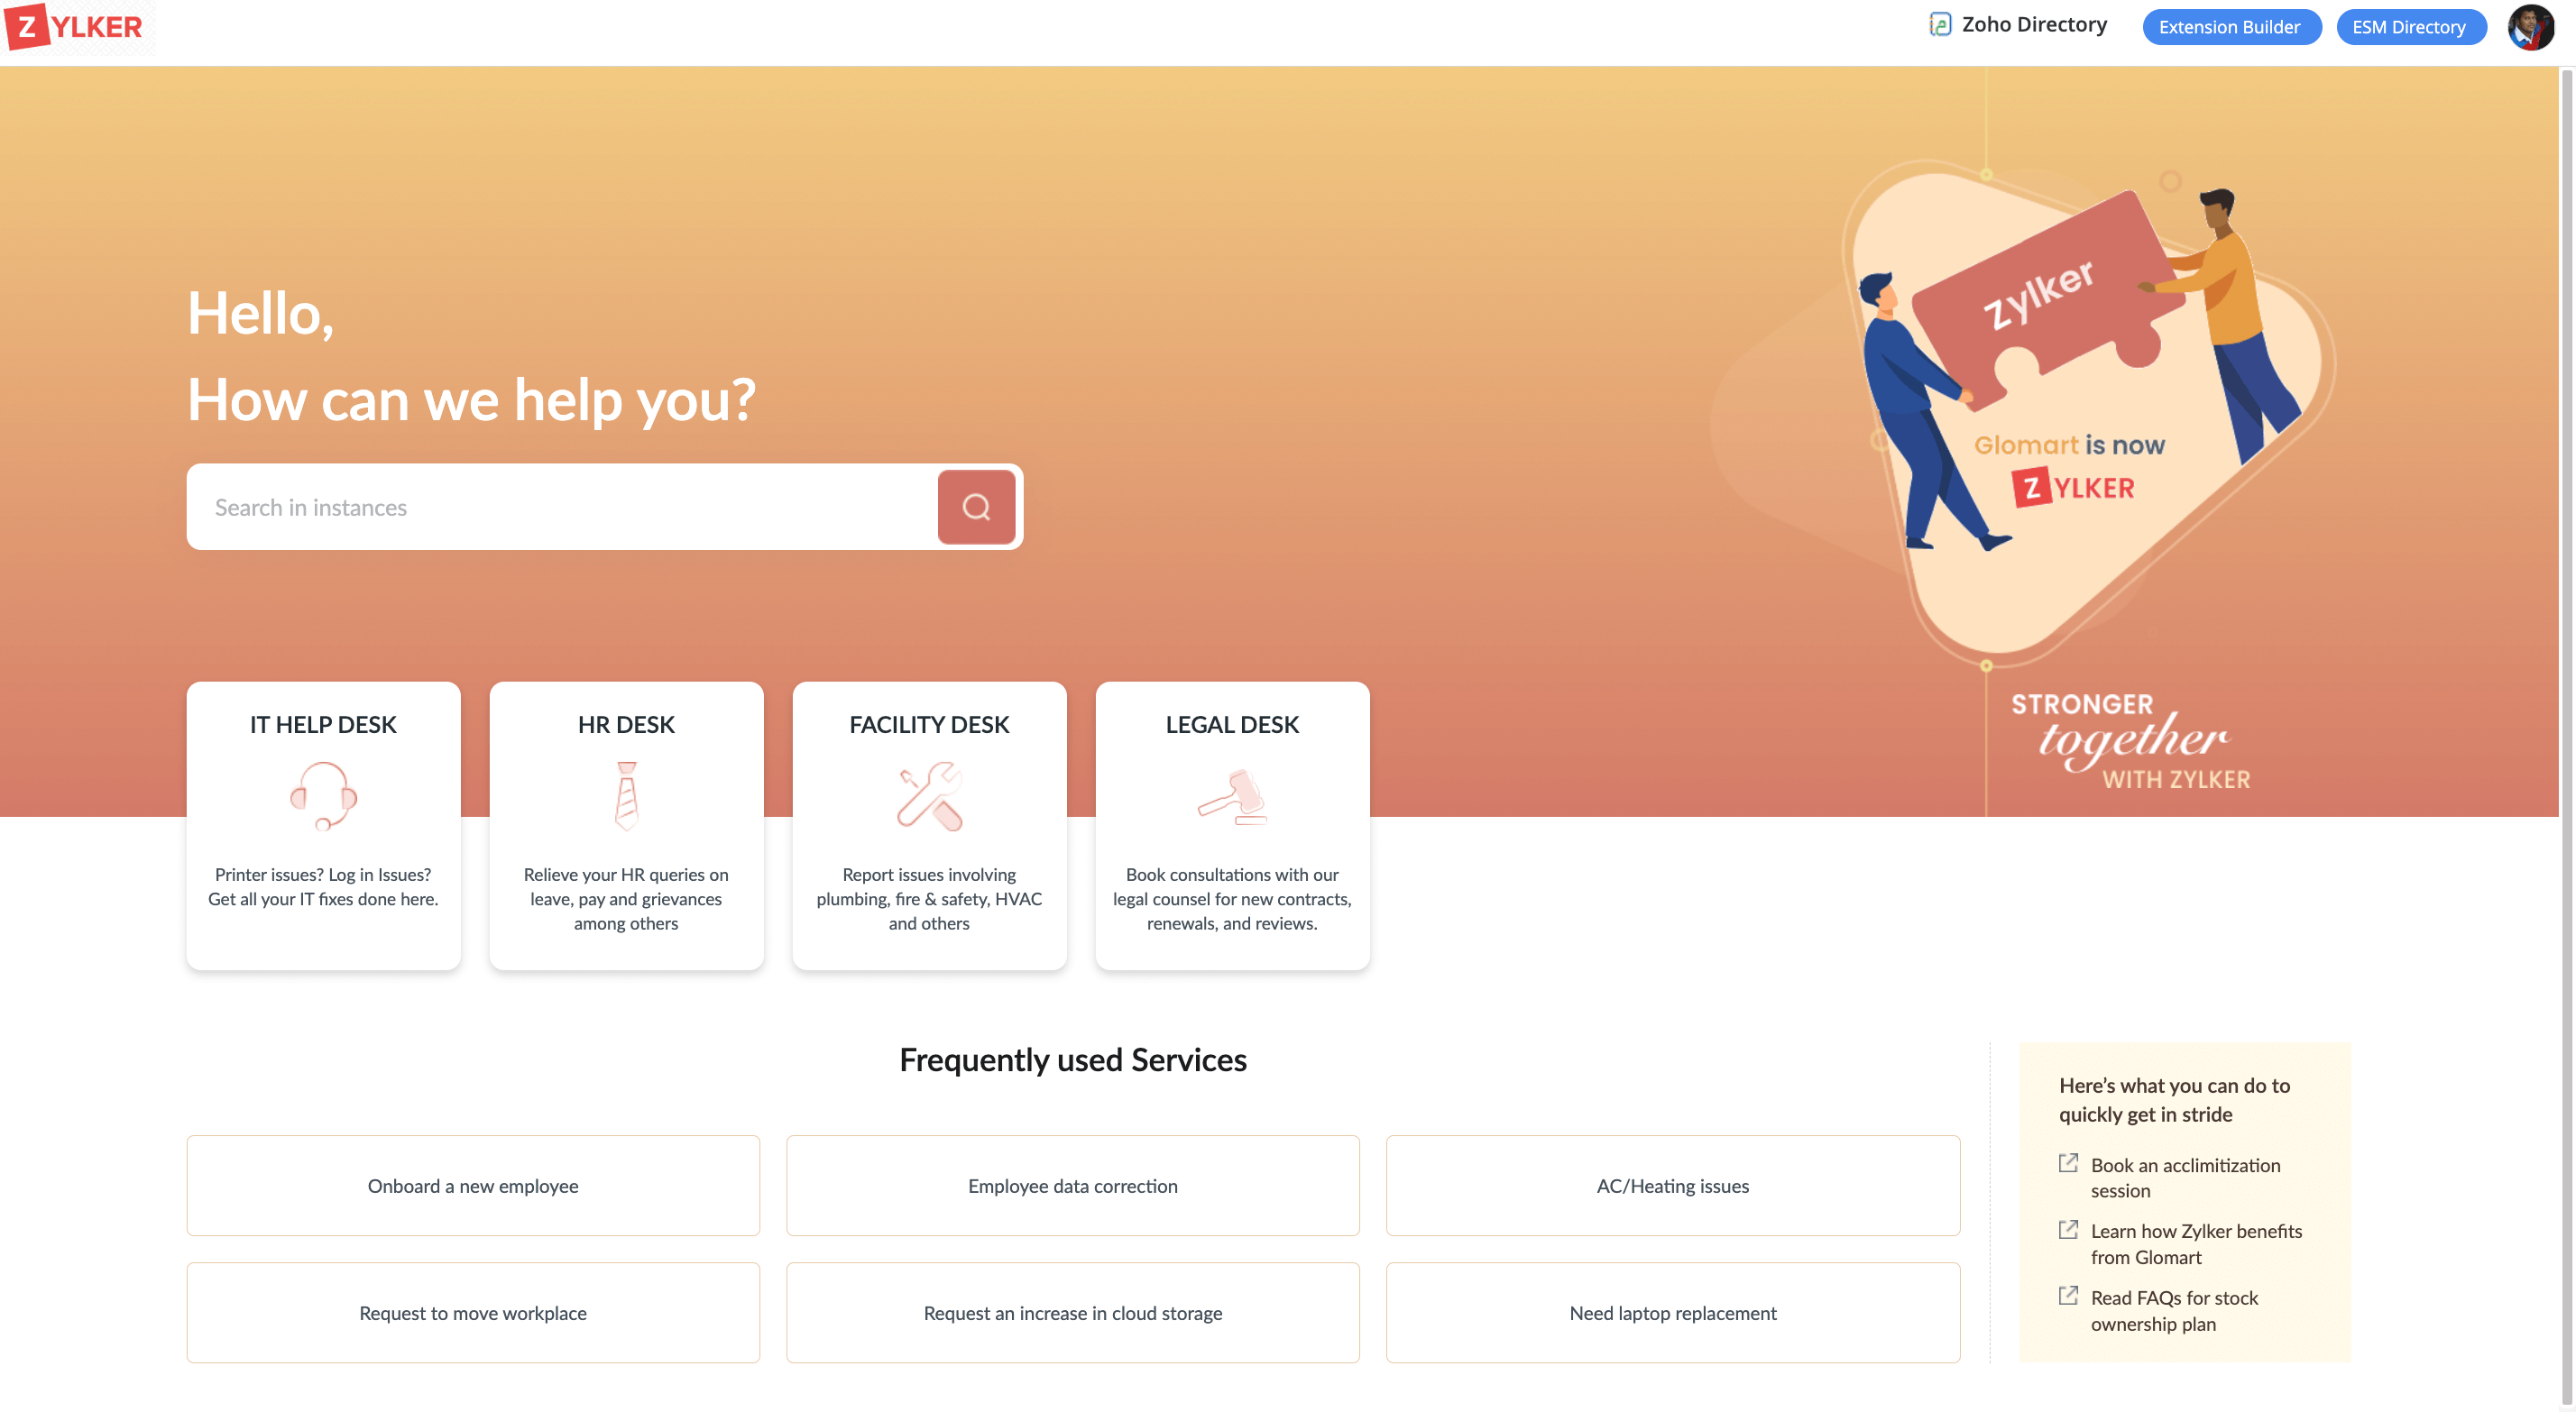The height and width of the screenshot is (1412, 2576).
Task: Click the Zoho Directory icon
Action: (1941, 26)
